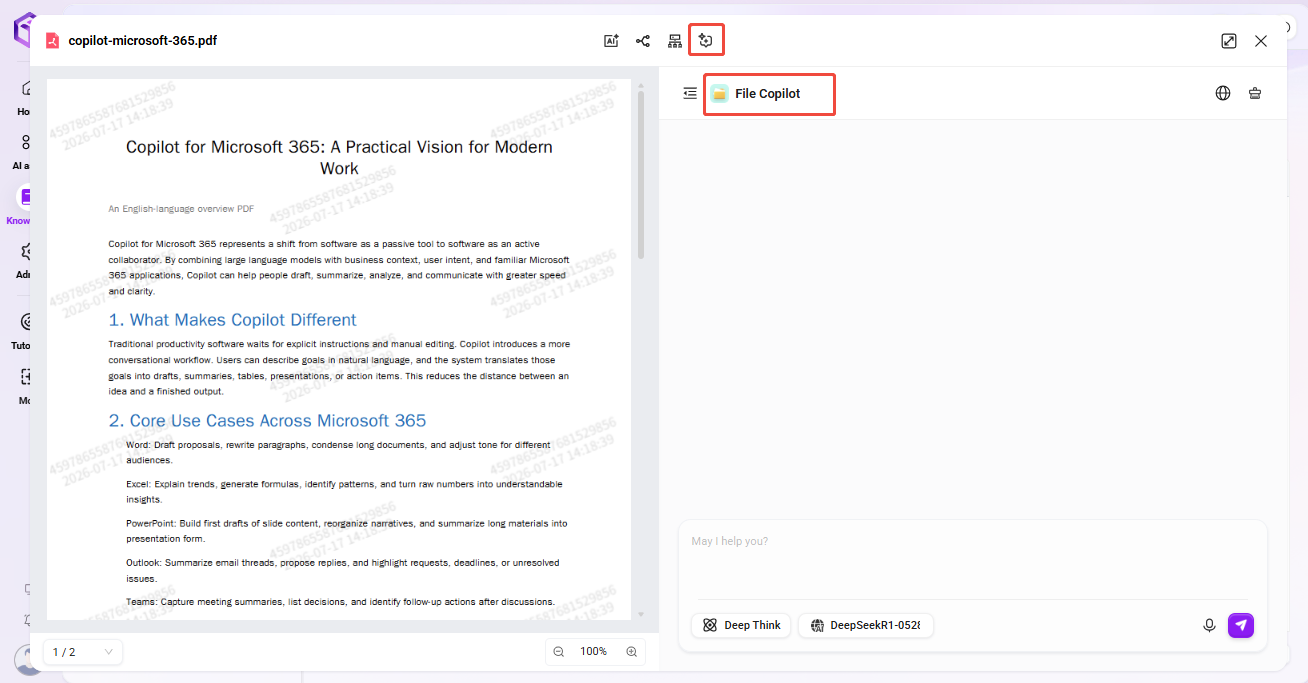Screen dimensions: 1308x683
Task: Open the DeepSeekR1-0528 model selector
Action: 866,625
